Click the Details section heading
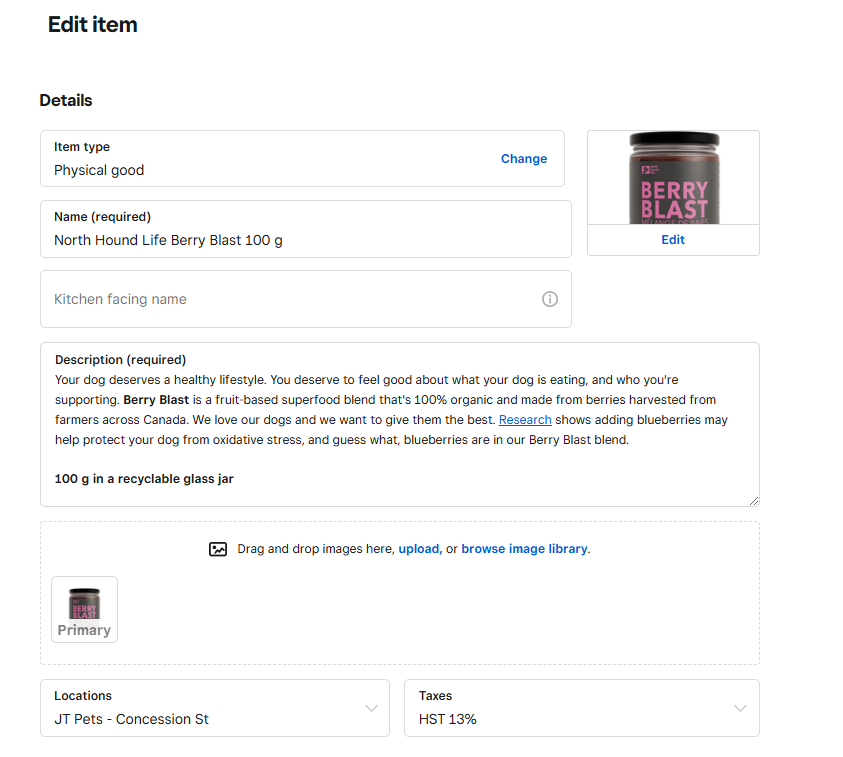The width and height of the screenshot is (843, 757). coord(66,100)
